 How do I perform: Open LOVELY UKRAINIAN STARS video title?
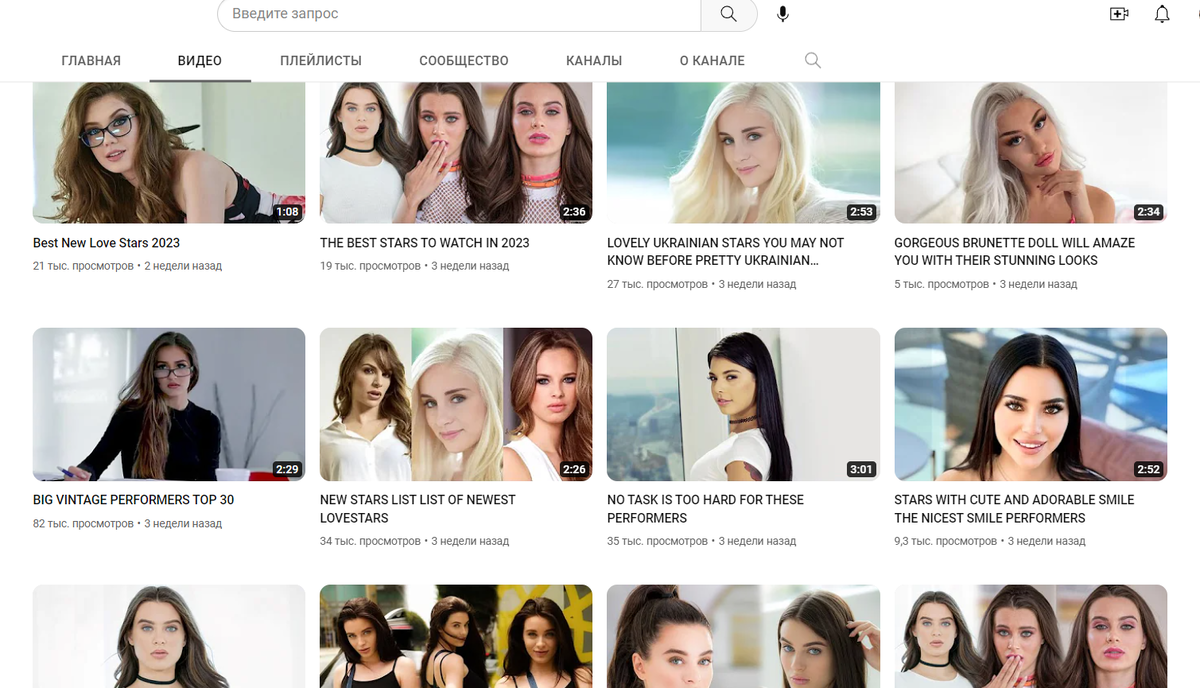tap(726, 252)
